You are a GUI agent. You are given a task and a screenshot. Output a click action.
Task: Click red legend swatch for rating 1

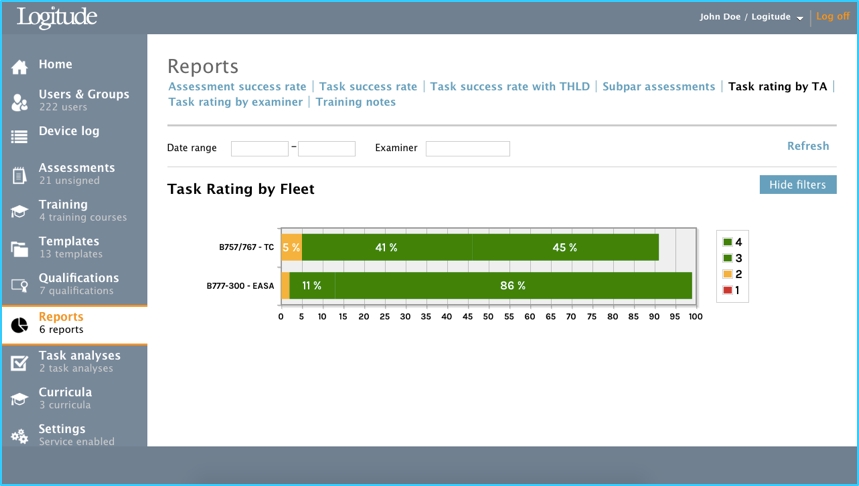click(x=728, y=290)
